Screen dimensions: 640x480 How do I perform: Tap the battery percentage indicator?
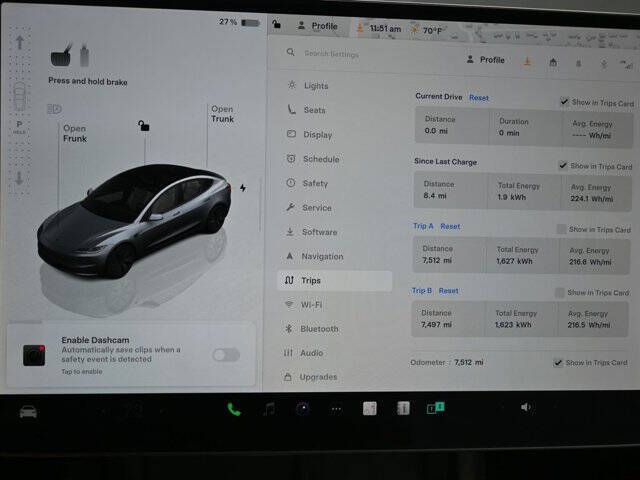click(x=240, y=22)
